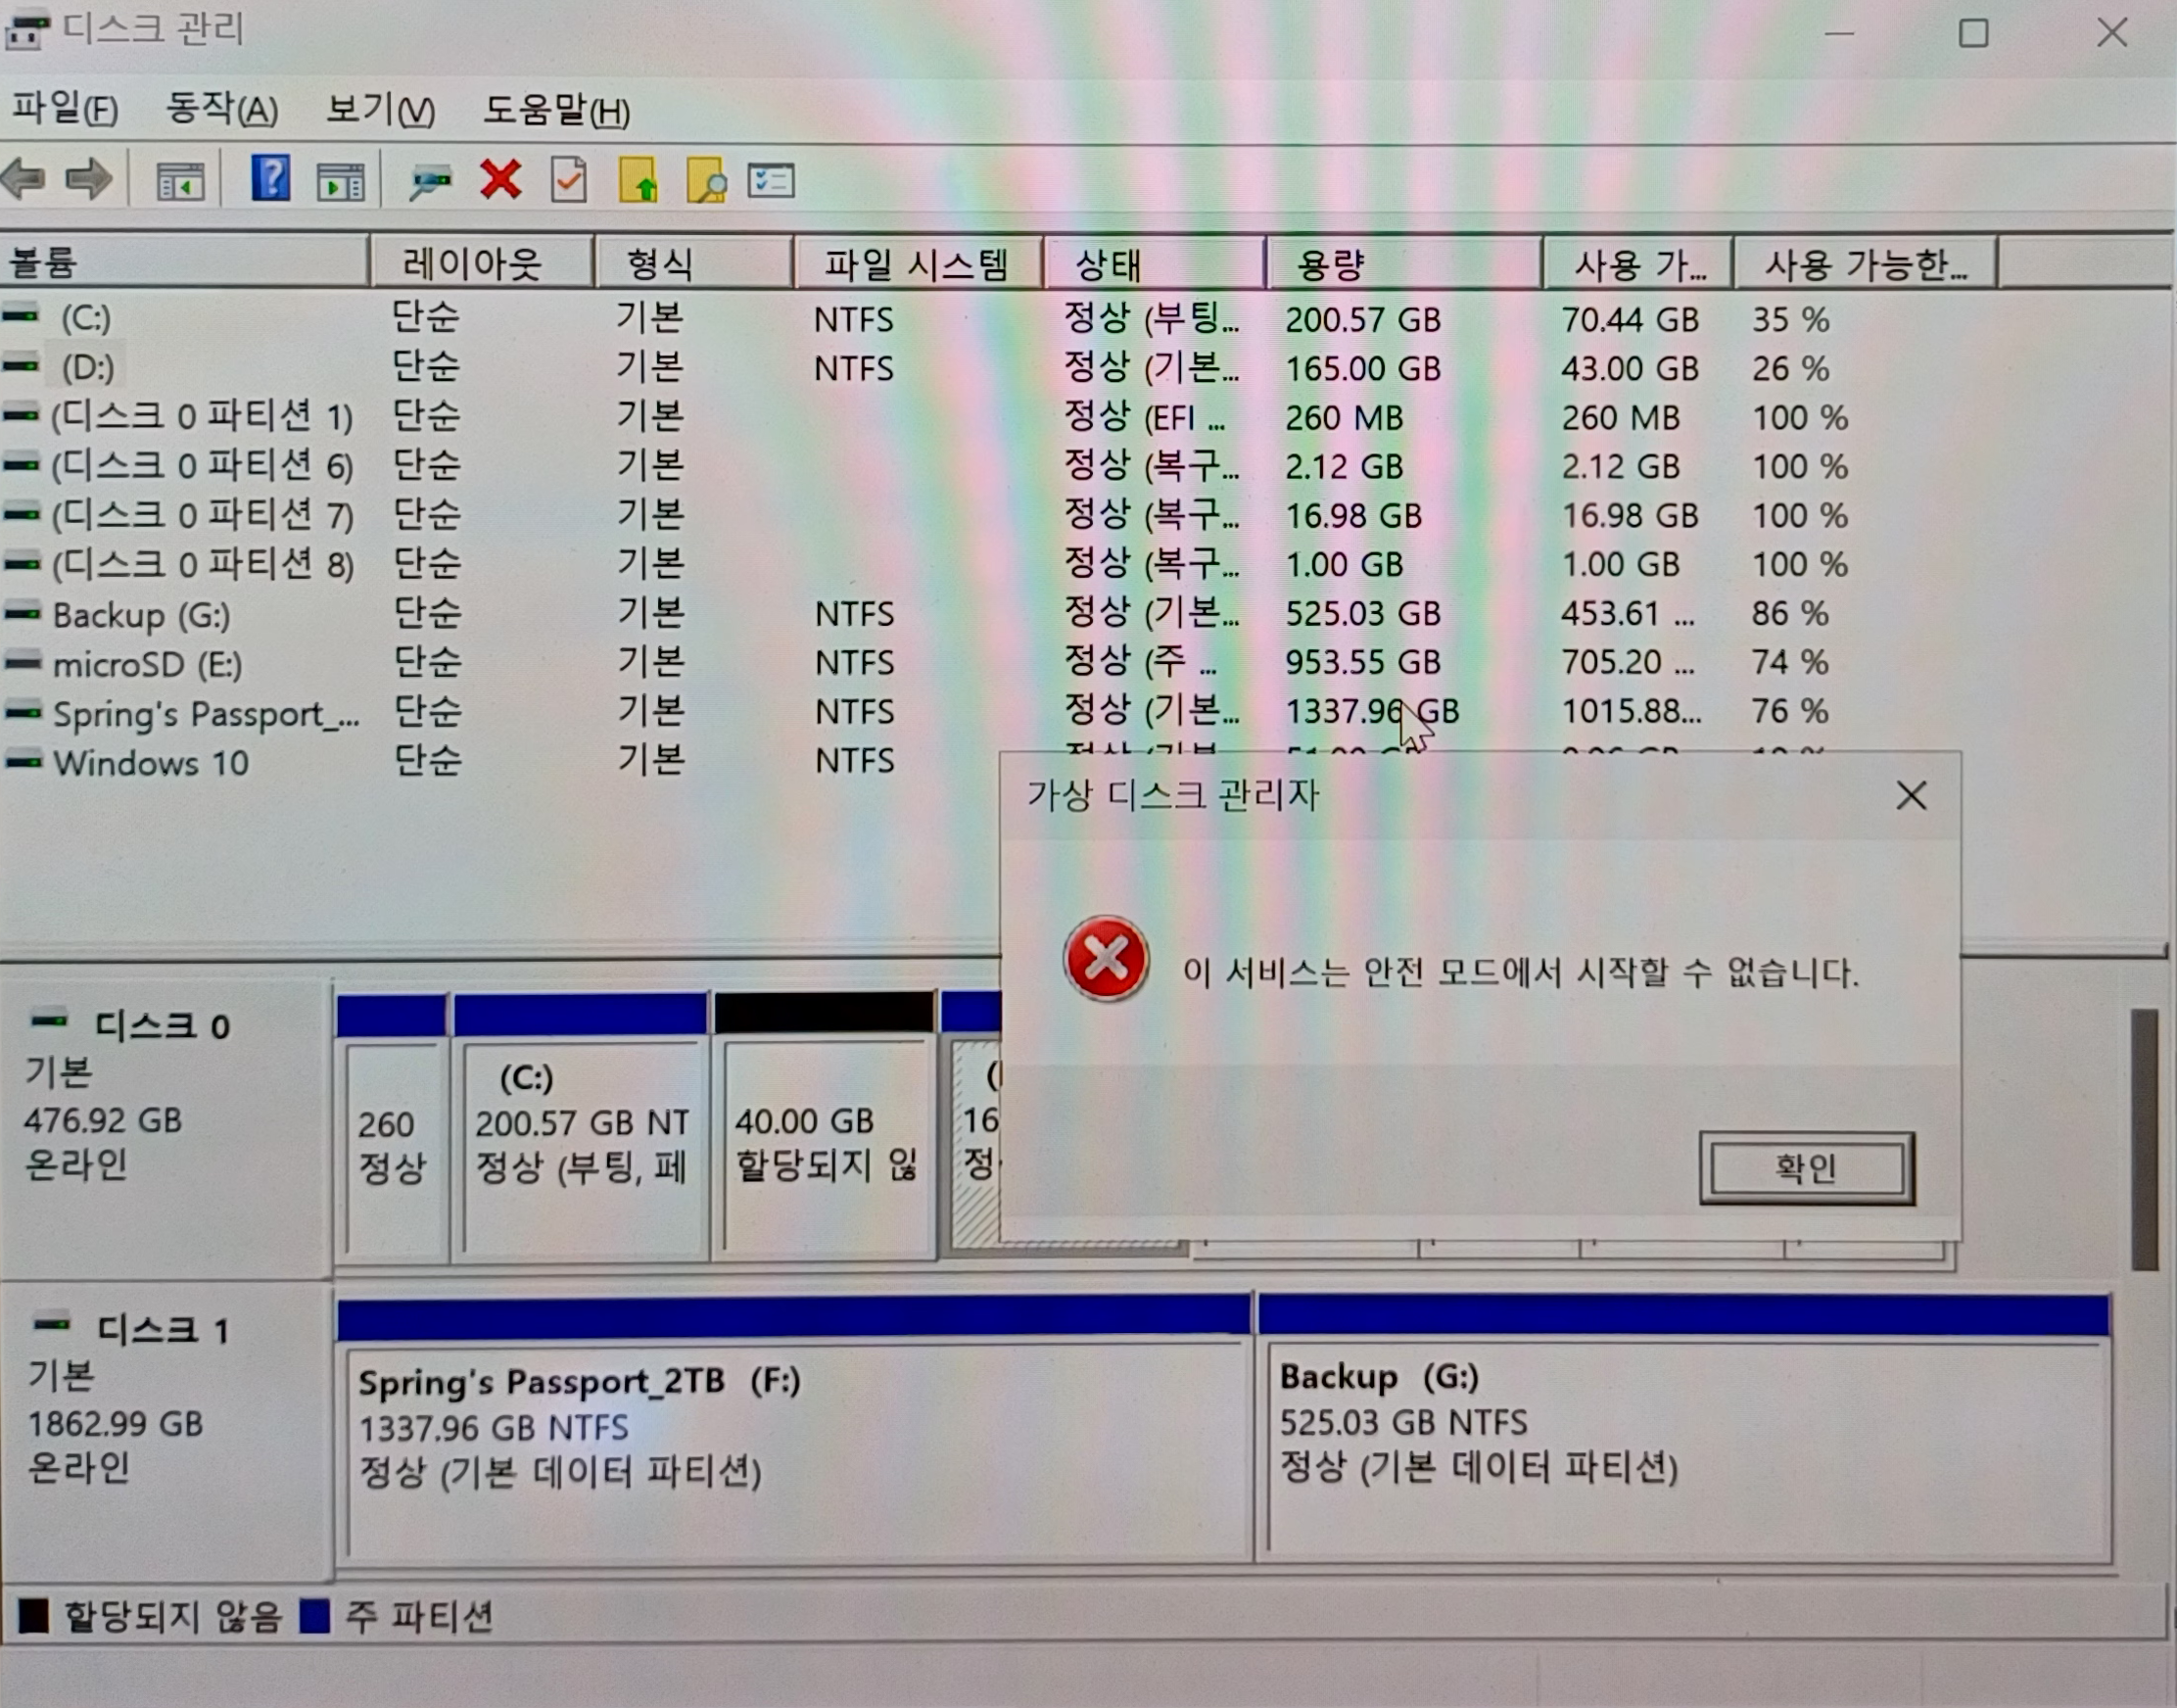Click the blue help question mark icon
The width and height of the screenshot is (2177, 1708).
click(x=270, y=180)
